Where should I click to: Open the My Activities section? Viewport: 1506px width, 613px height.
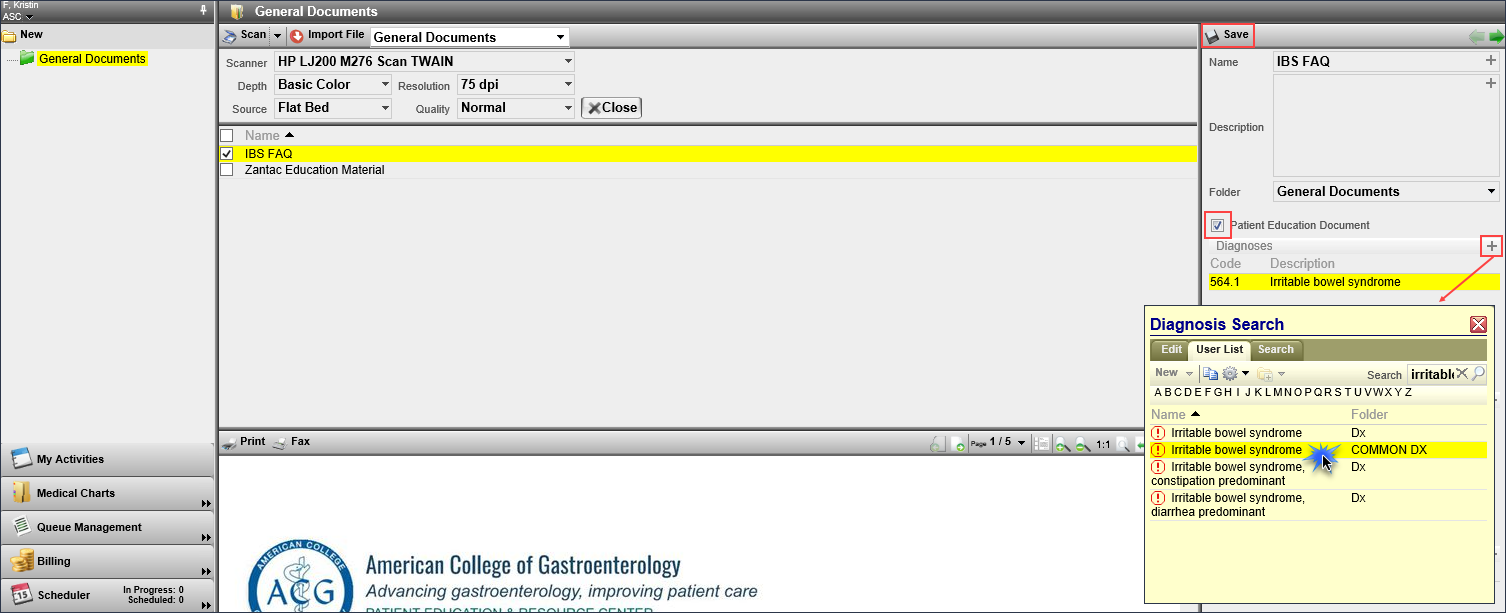coord(108,459)
